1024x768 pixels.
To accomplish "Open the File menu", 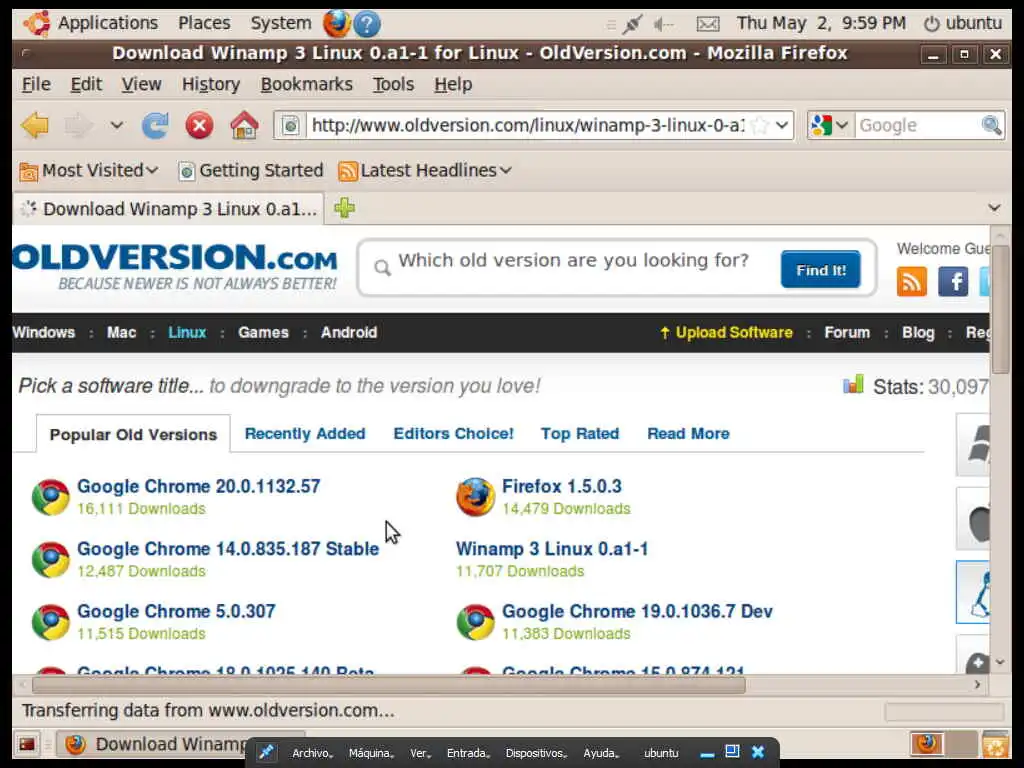I will pyautogui.click(x=36, y=84).
